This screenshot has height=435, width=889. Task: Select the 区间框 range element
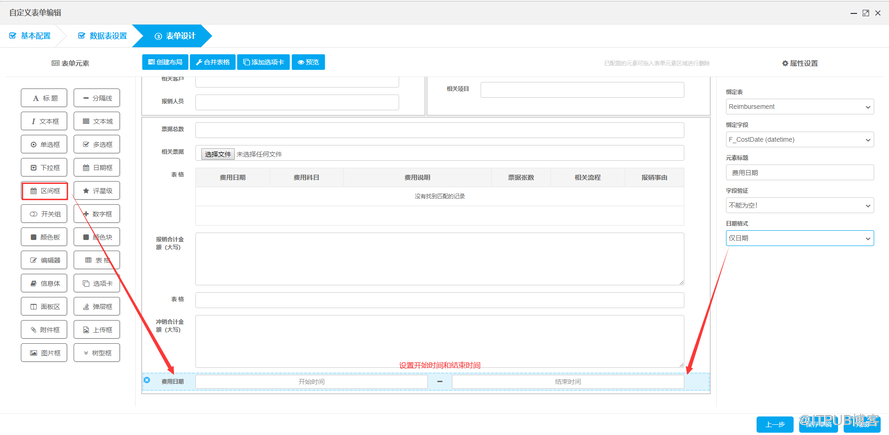tap(44, 190)
